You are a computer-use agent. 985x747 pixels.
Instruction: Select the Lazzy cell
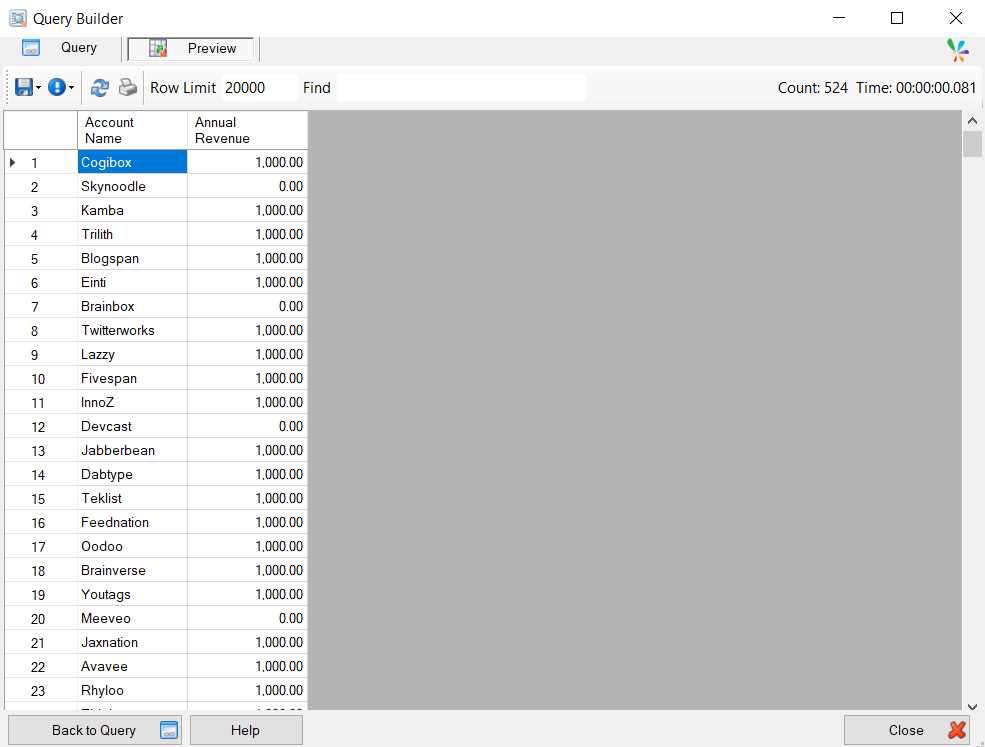(x=133, y=354)
